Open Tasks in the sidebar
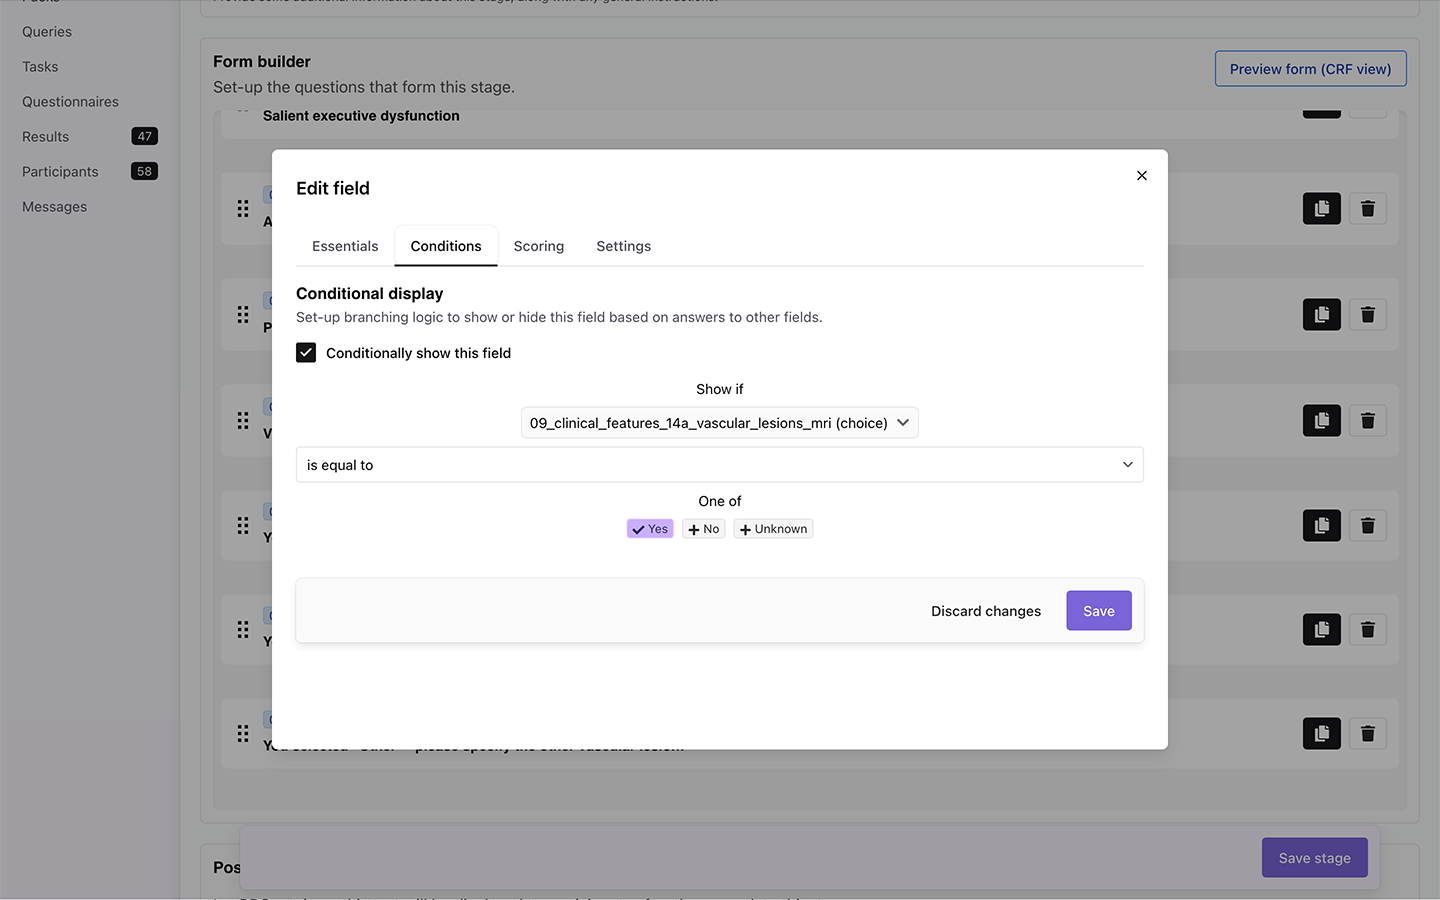The width and height of the screenshot is (1440, 900). coord(40,67)
